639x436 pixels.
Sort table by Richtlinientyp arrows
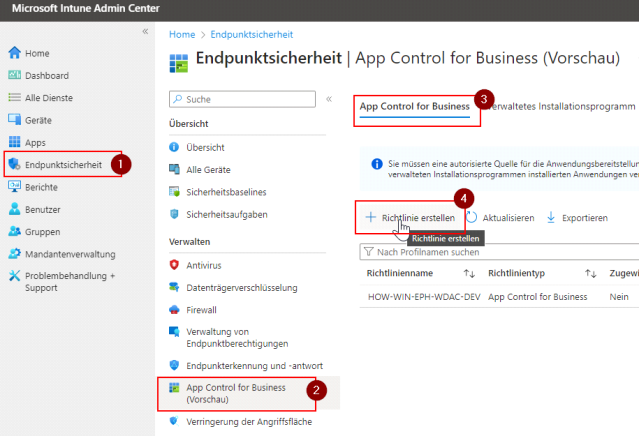pyautogui.click(x=591, y=273)
